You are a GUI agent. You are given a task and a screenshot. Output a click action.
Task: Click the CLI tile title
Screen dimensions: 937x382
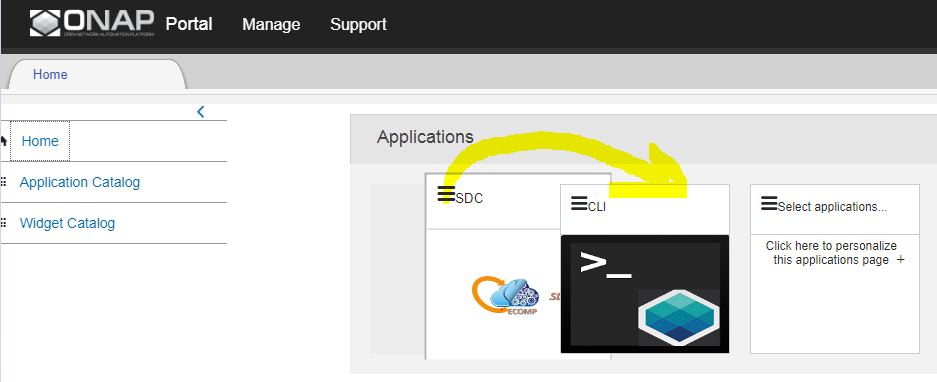(x=597, y=207)
